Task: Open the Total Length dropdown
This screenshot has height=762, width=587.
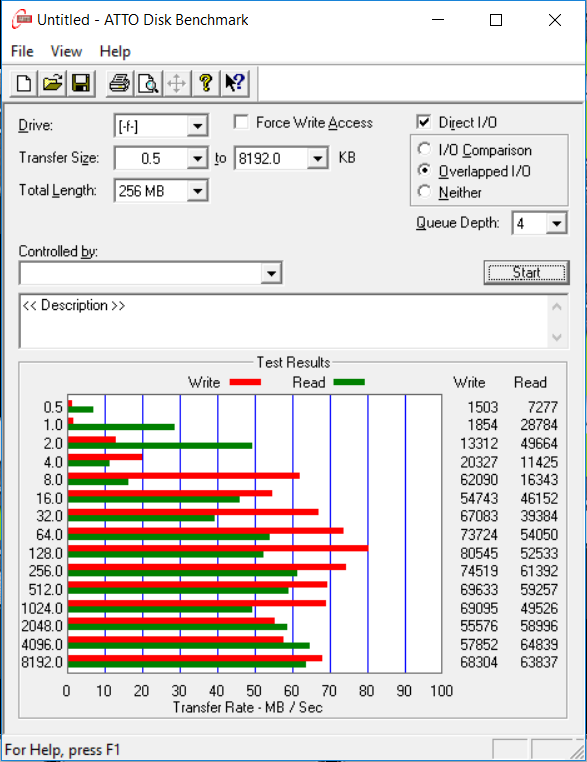Action: pos(197,190)
